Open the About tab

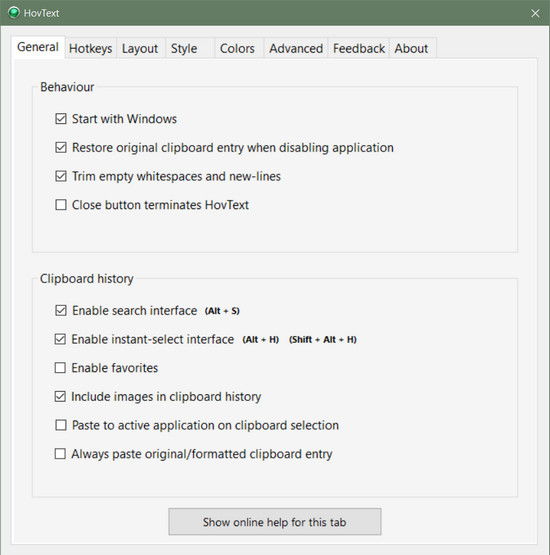411,48
